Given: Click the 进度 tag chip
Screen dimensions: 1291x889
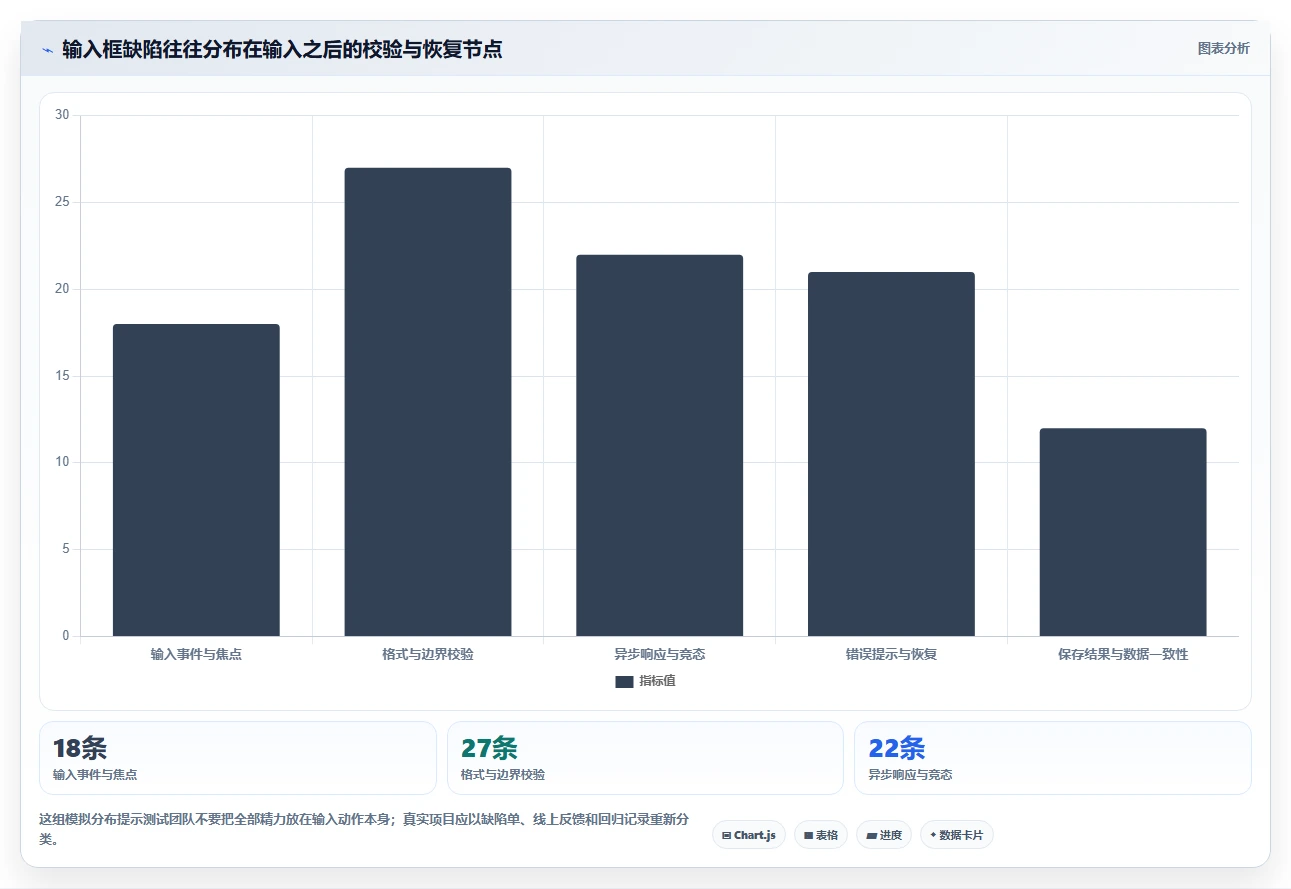Looking at the screenshot, I should pos(884,835).
